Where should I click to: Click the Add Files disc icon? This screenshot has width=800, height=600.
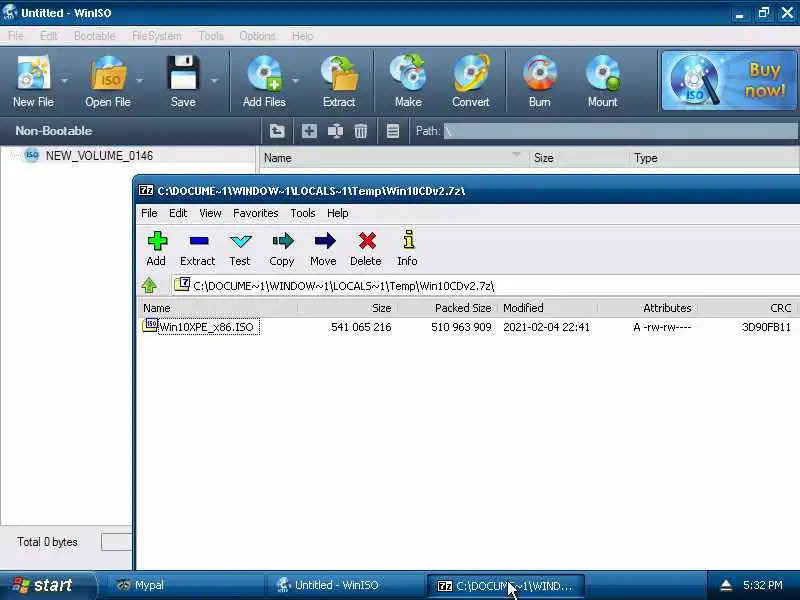pos(264,74)
